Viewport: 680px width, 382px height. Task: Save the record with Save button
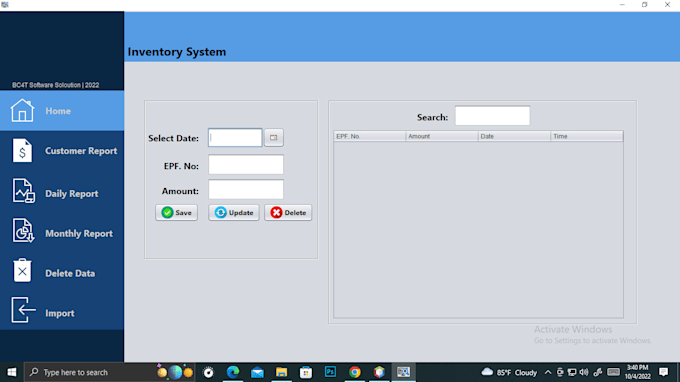click(x=177, y=212)
